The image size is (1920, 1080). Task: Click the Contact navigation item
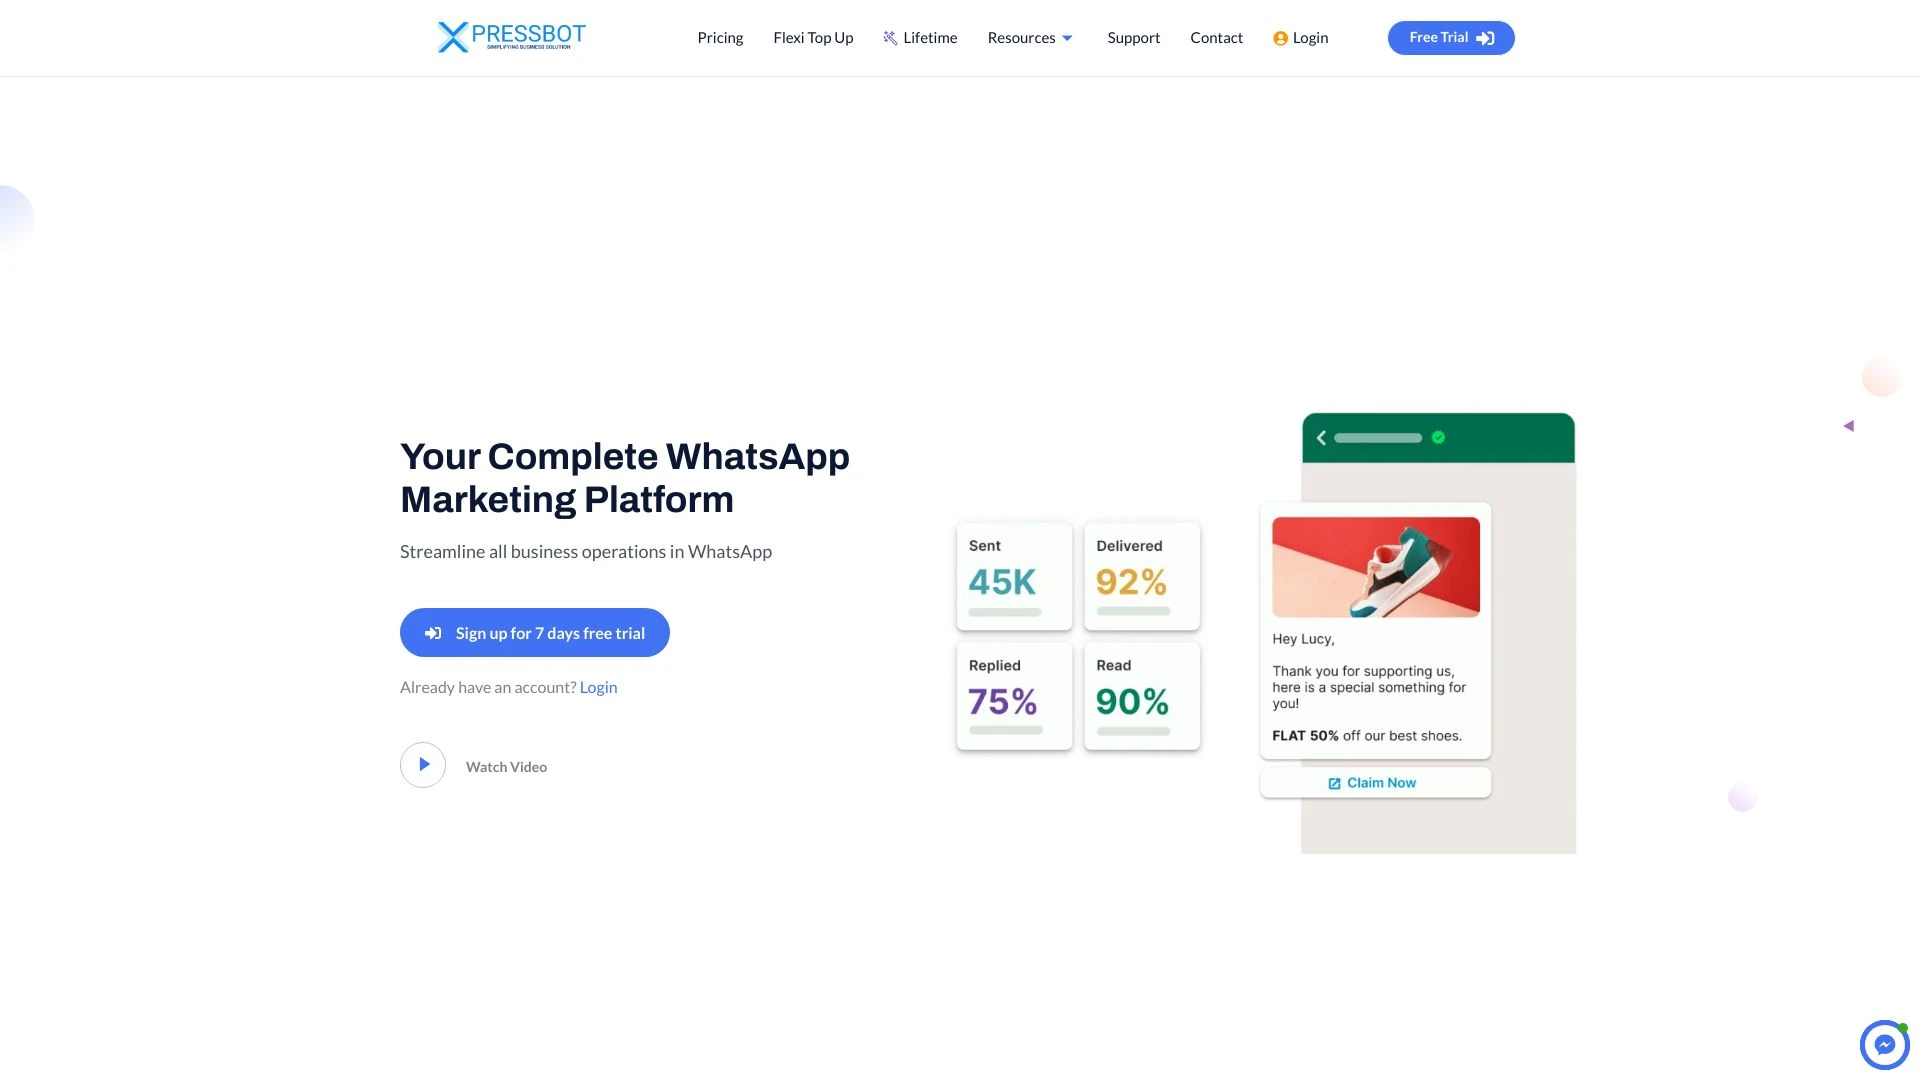[1217, 37]
